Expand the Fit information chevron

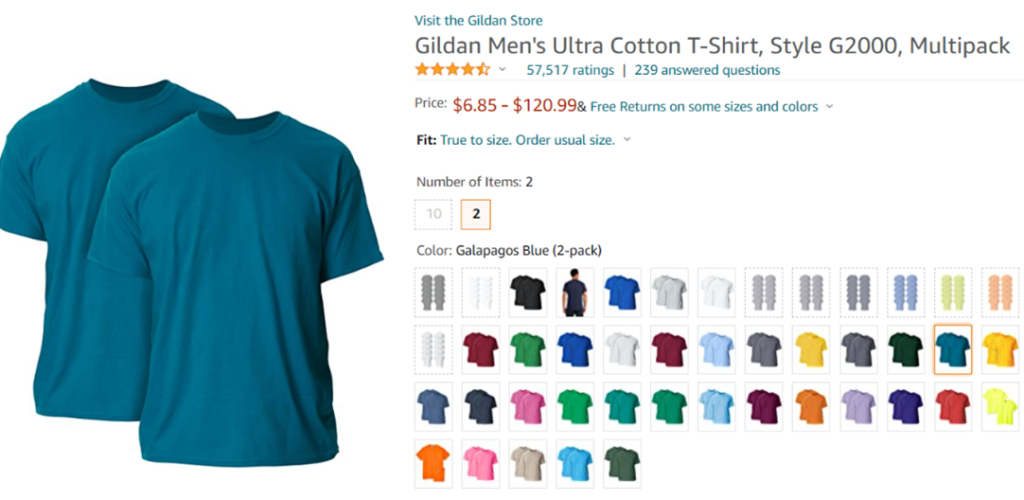point(627,140)
